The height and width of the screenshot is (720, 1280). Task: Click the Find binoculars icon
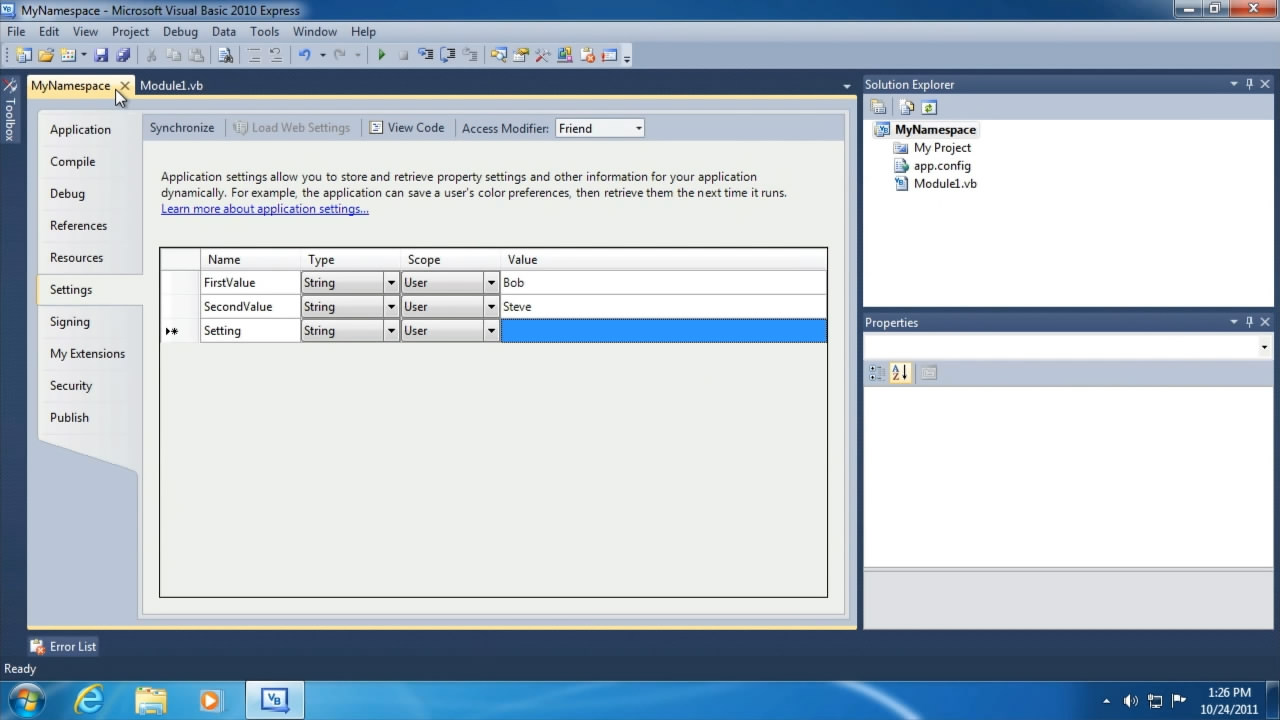pos(226,55)
